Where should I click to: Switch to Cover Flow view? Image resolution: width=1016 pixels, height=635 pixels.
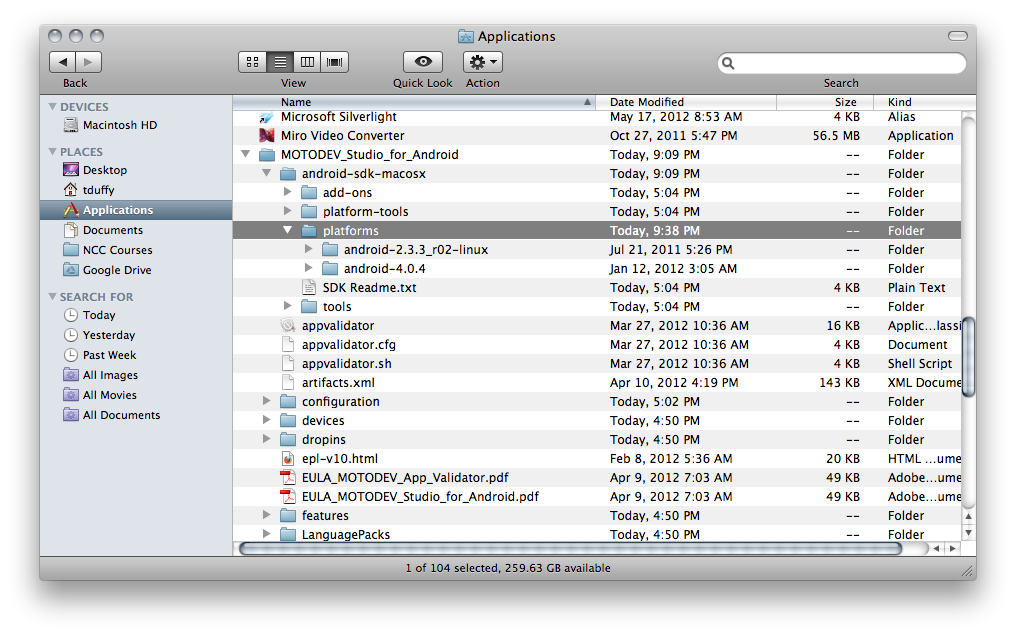click(334, 62)
